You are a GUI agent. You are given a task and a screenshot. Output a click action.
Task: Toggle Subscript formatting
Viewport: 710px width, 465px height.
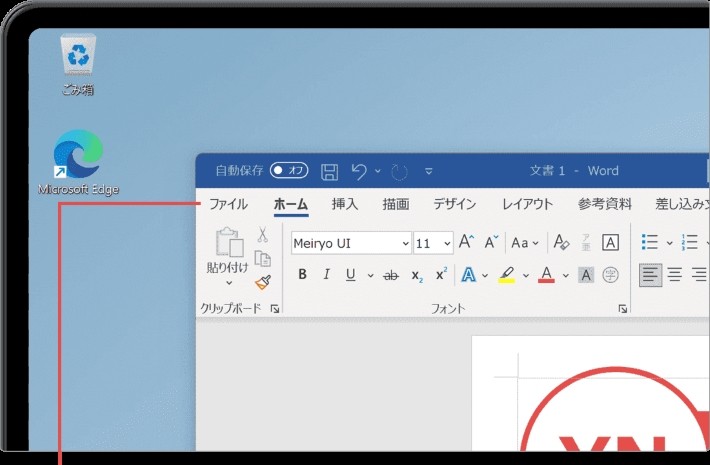(417, 275)
